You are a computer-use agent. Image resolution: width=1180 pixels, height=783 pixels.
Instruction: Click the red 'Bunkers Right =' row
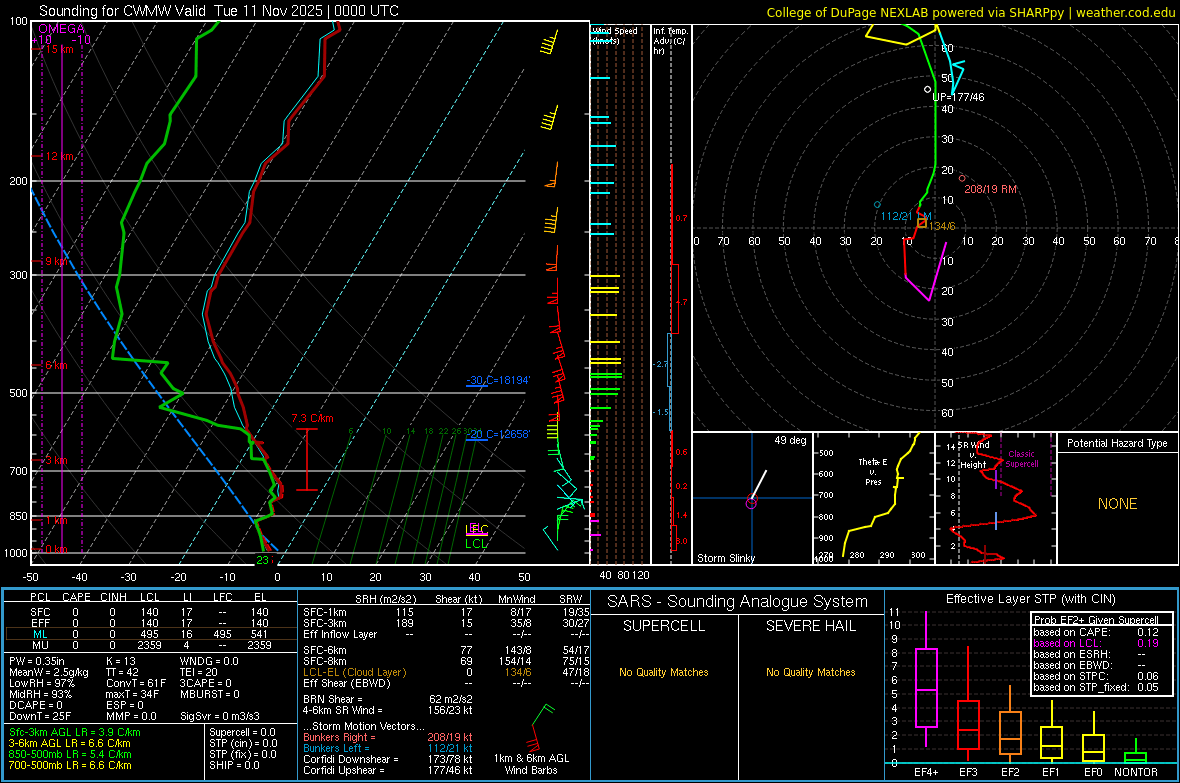(387, 737)
